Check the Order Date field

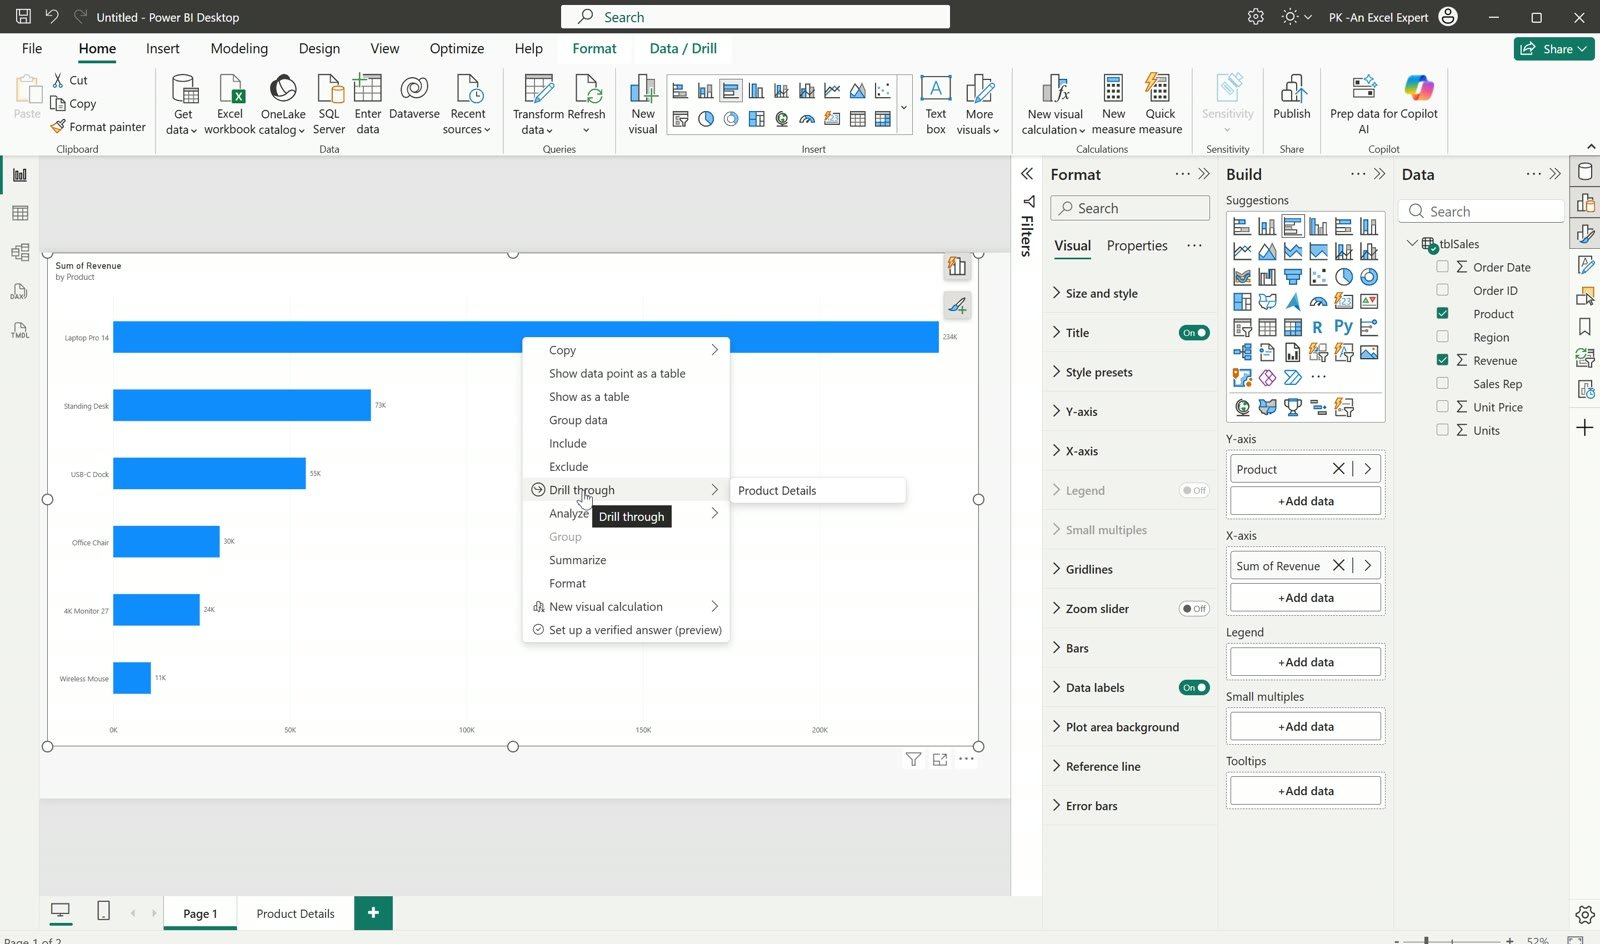click(x=1442, y=267)
